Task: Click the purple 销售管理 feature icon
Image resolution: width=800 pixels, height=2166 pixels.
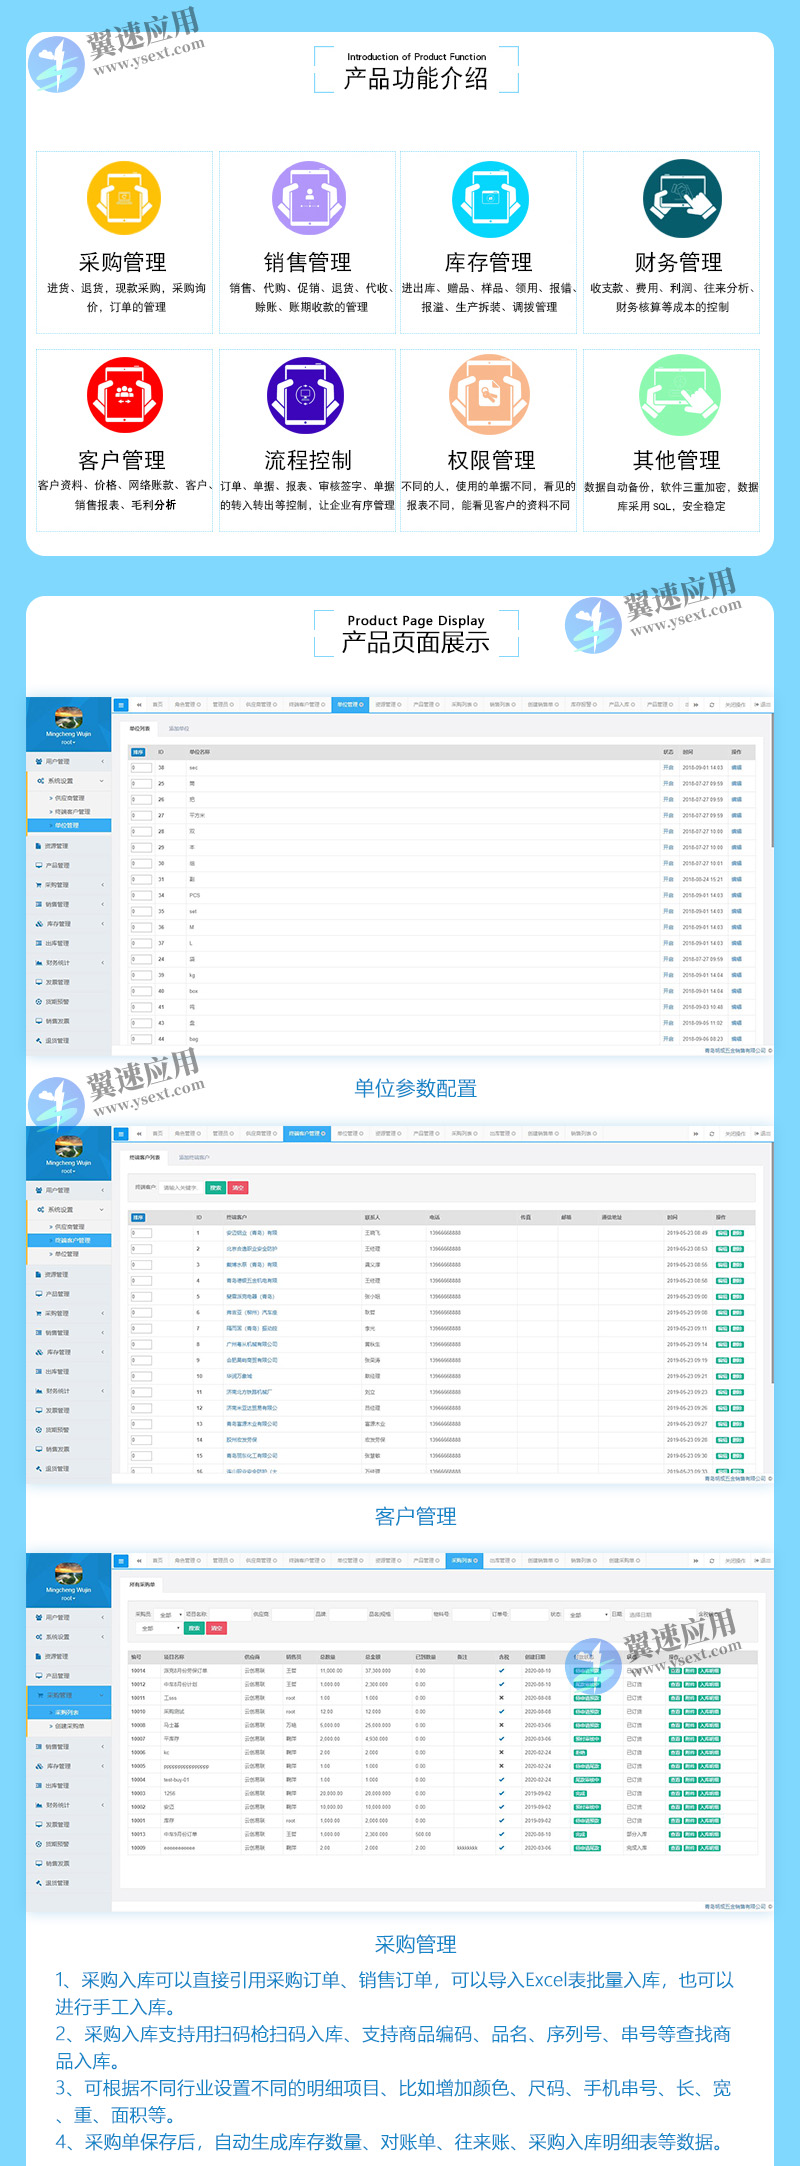Action: click(x=309, y=198)
